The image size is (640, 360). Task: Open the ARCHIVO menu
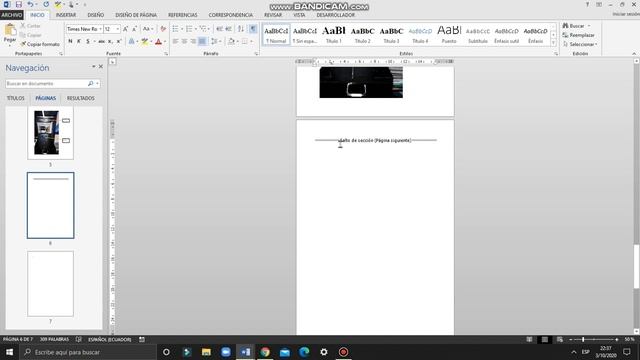click(11, 15)
